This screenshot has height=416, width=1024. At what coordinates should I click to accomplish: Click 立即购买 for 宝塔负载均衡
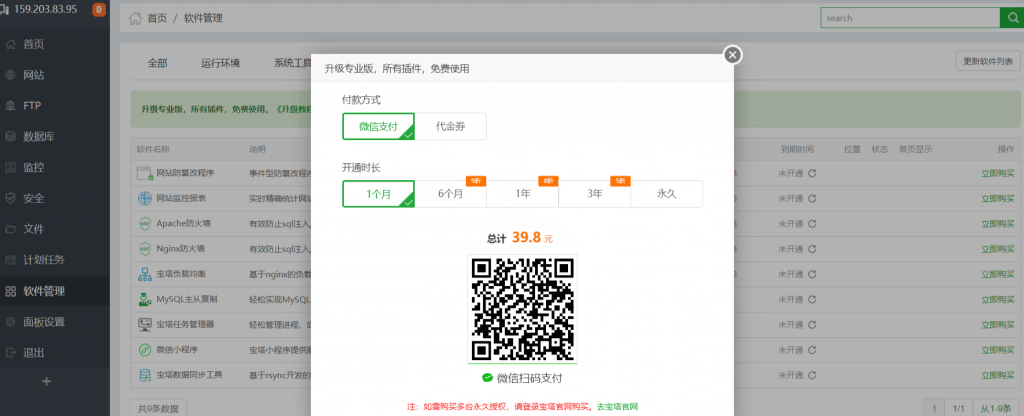tap(998, 274)
